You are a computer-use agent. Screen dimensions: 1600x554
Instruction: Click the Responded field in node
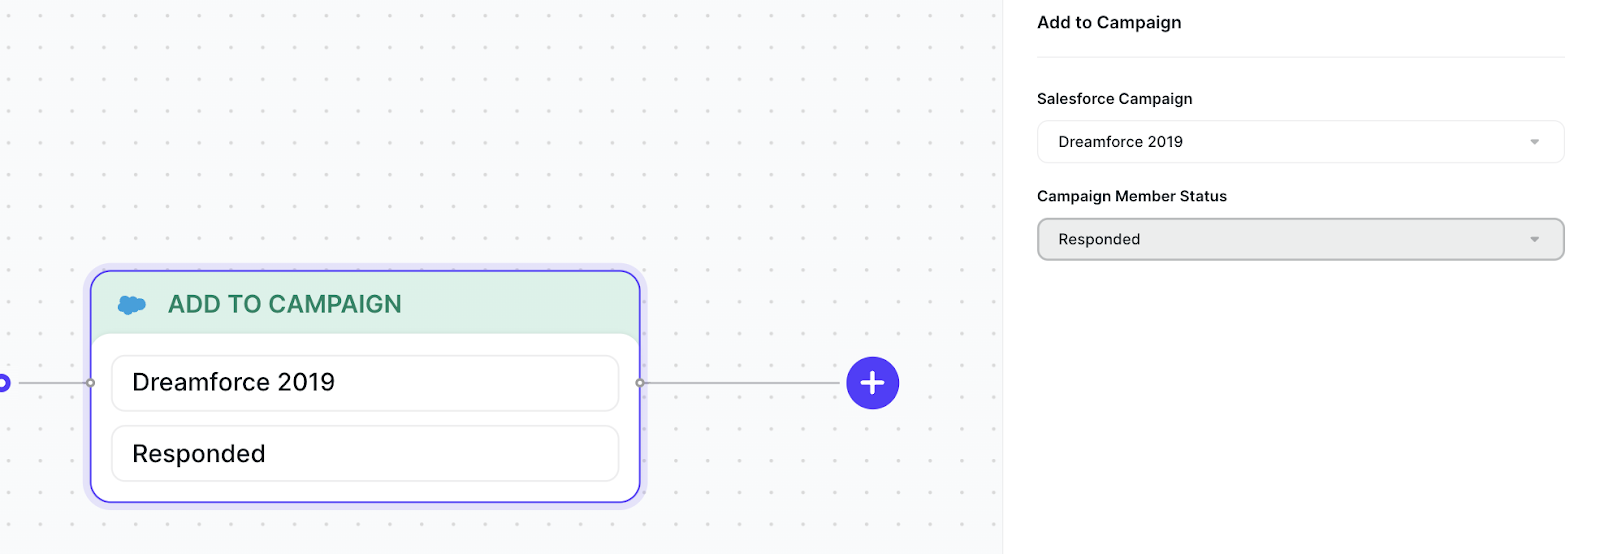point(365,454)
